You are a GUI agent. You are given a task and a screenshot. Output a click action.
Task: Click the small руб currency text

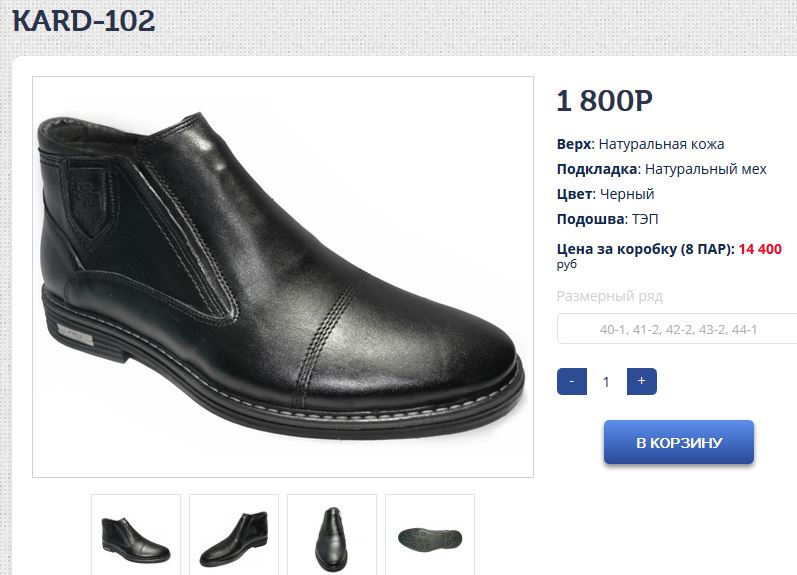(x=567, y=265)
